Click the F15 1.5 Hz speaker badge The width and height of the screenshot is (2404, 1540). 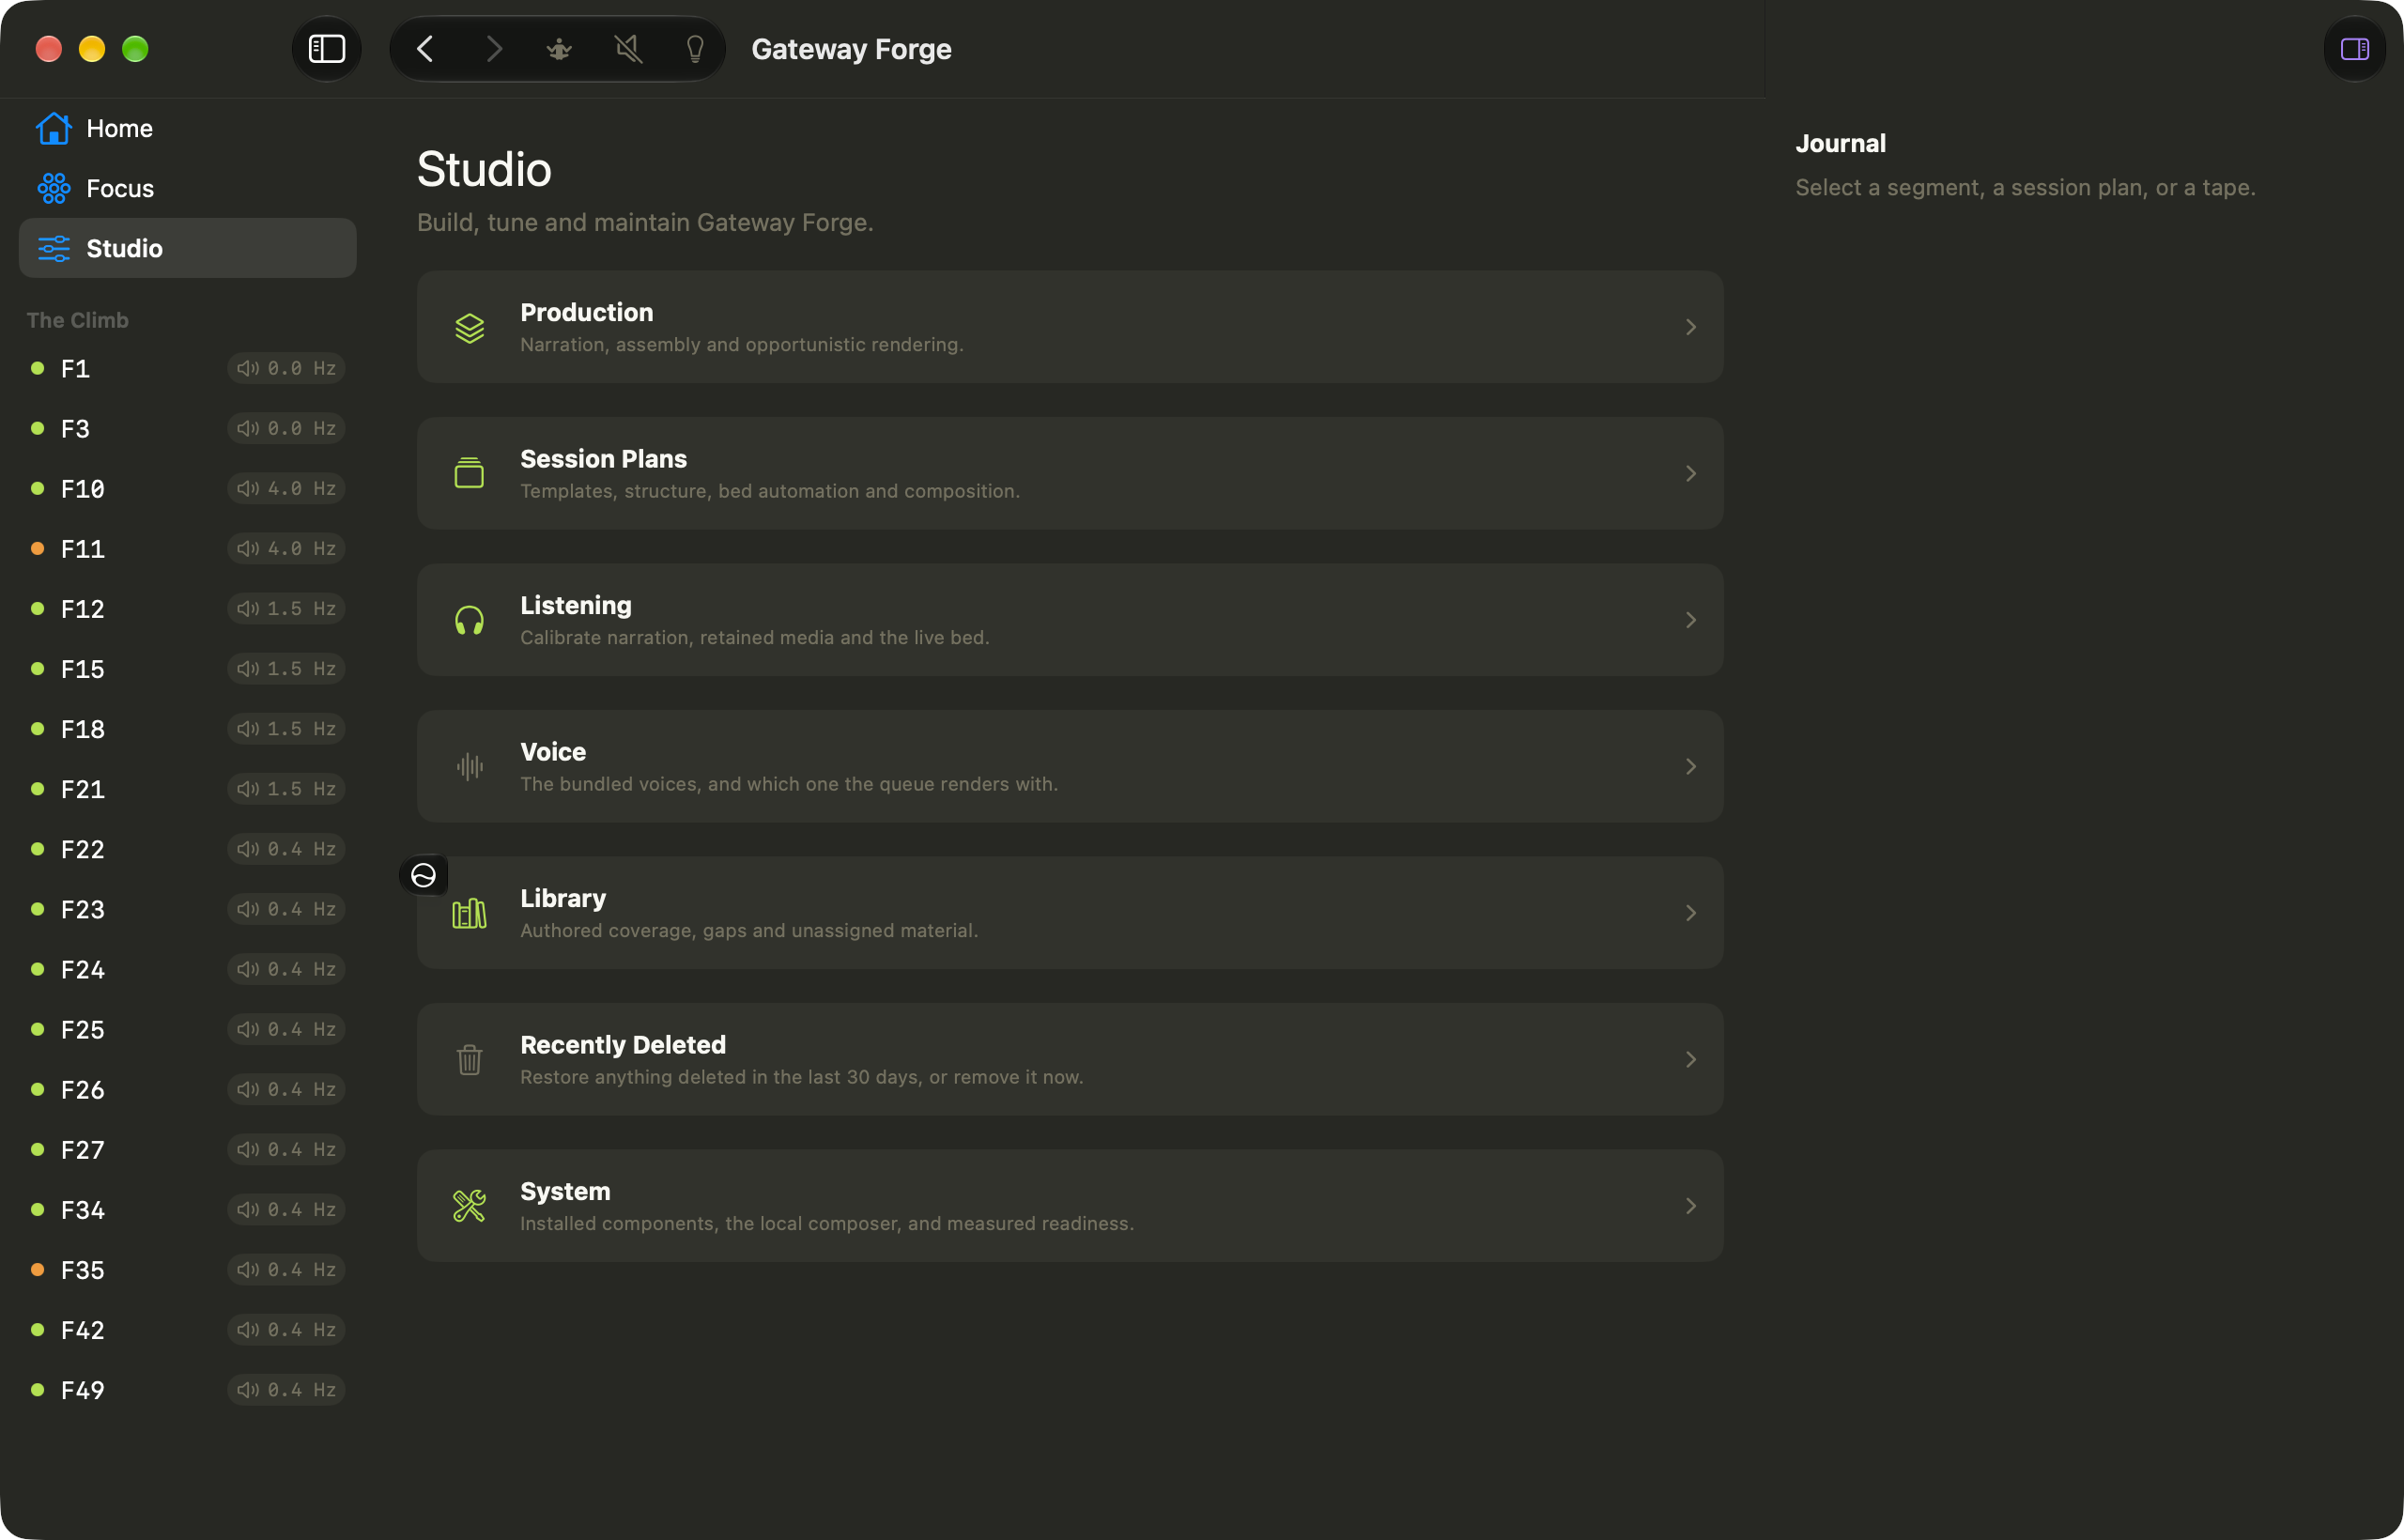(286, 668)
